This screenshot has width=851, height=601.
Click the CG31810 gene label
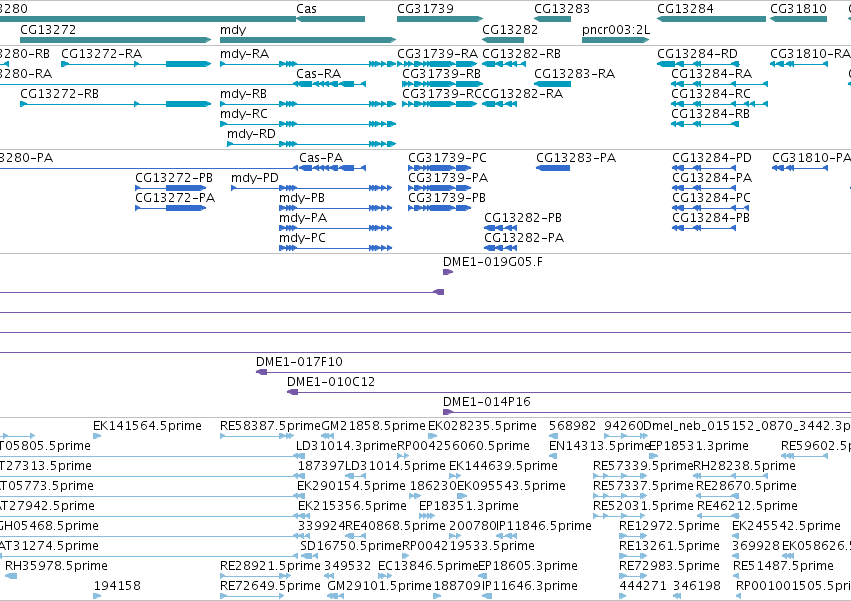click(x=798, y=9)
